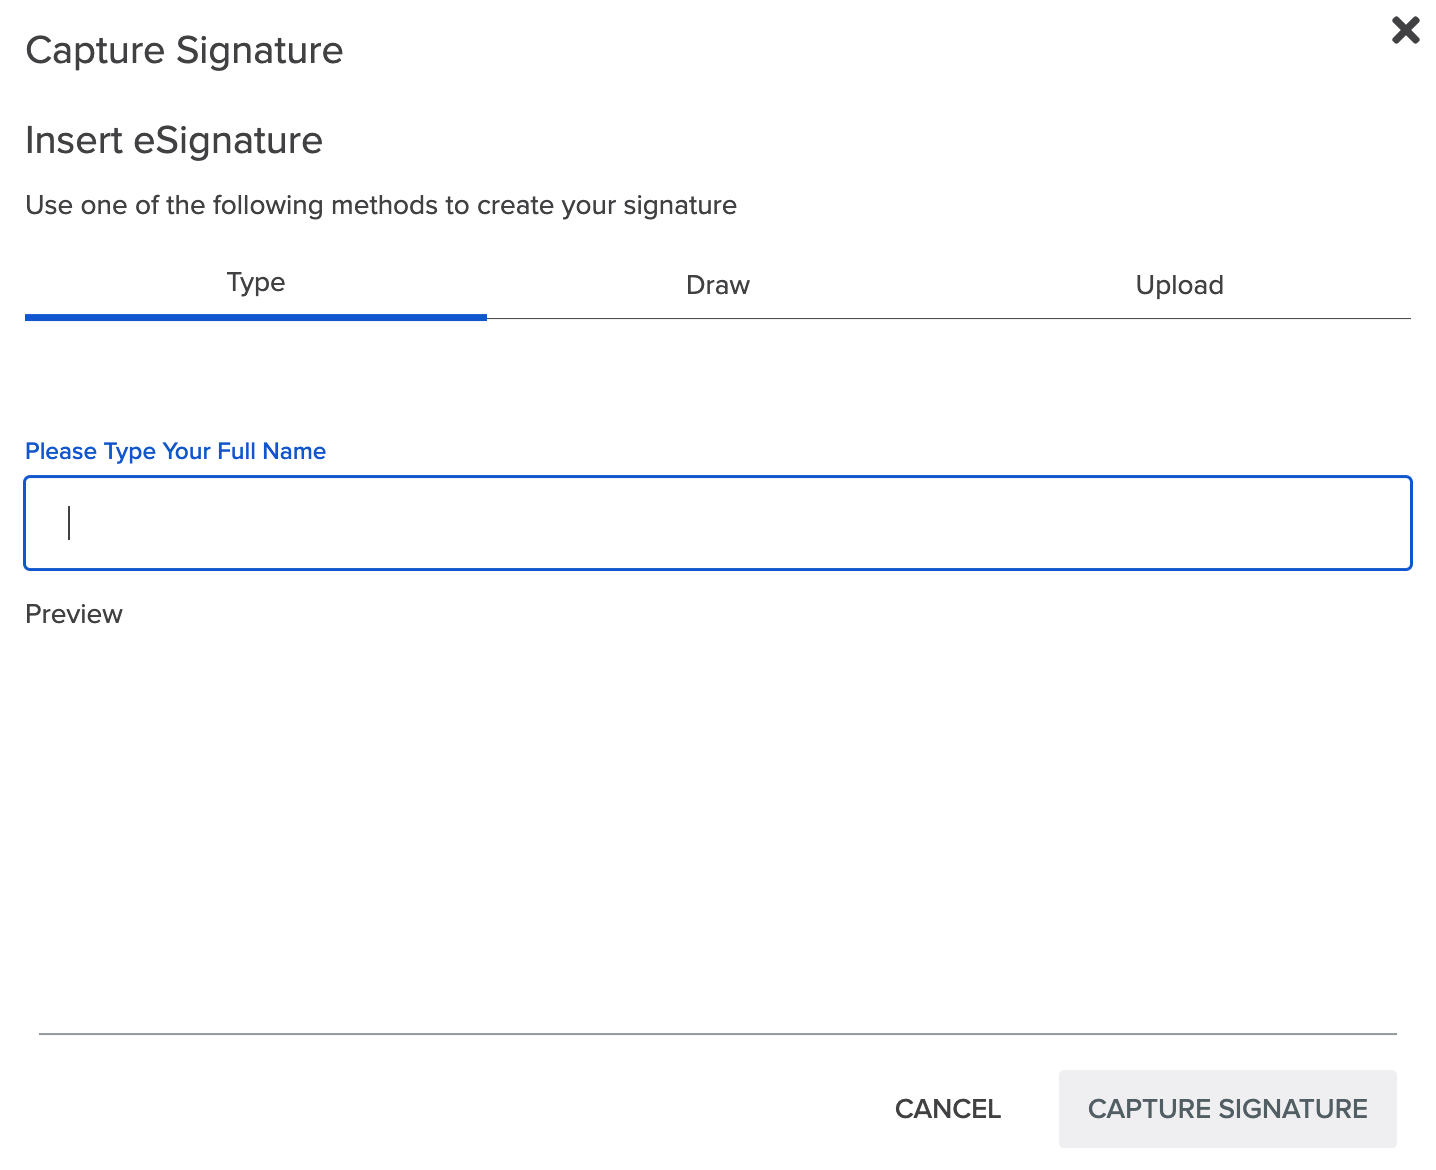
Task: Confirm signature with CAPTURE SIGNATURE
Action: point(1227,1108)
